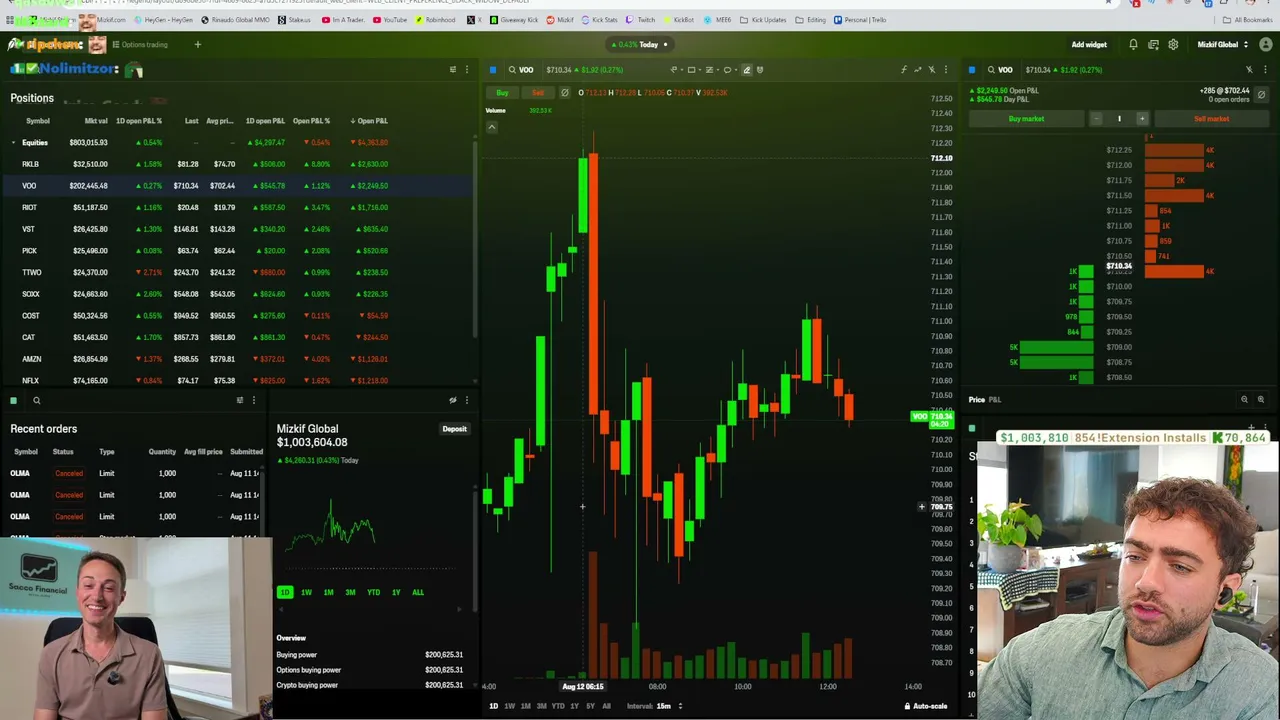The height and width of the screenshot is (720, 1280).
Task: Open Positions widget three-dot menu
Action: coord(466,70)
